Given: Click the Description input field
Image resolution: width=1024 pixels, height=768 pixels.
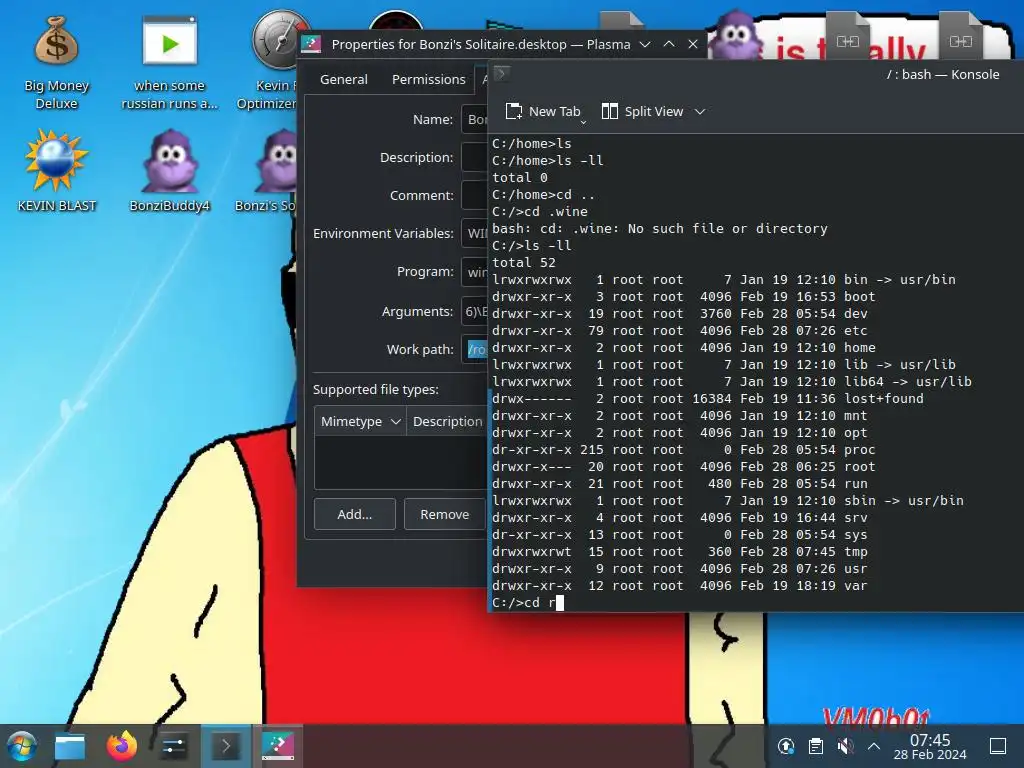Looking at the screenshot, I should [475, 157].
